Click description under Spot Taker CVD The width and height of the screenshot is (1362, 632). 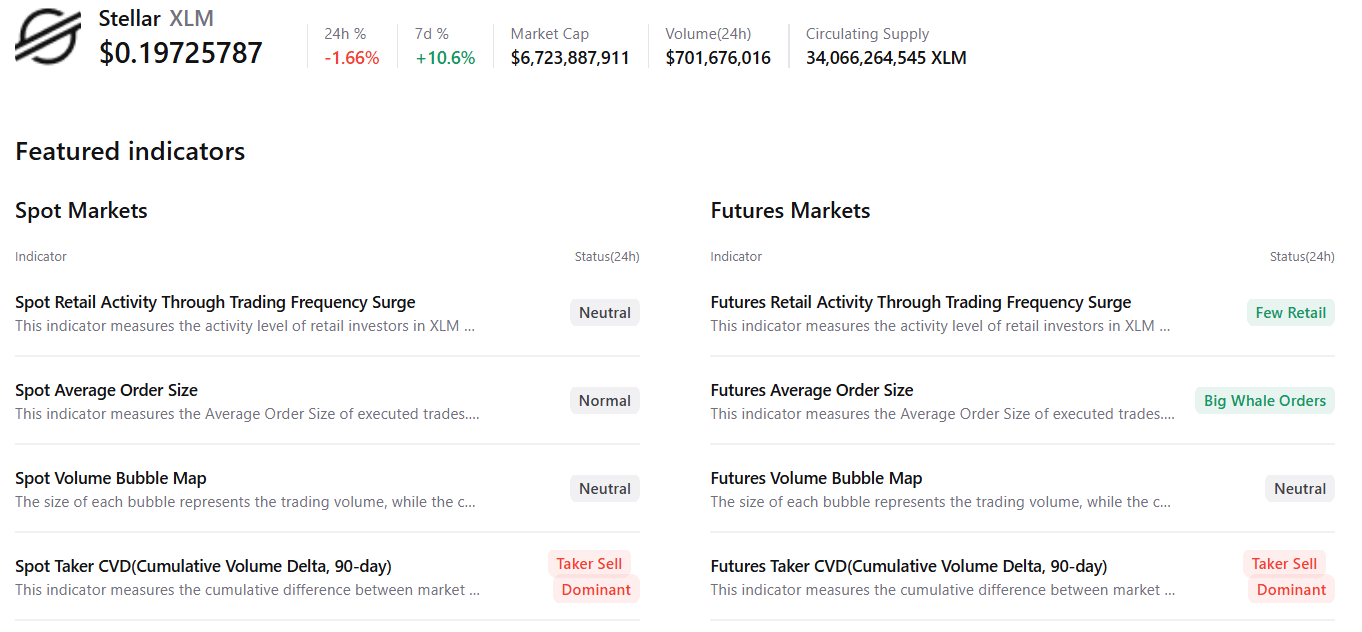247,590
